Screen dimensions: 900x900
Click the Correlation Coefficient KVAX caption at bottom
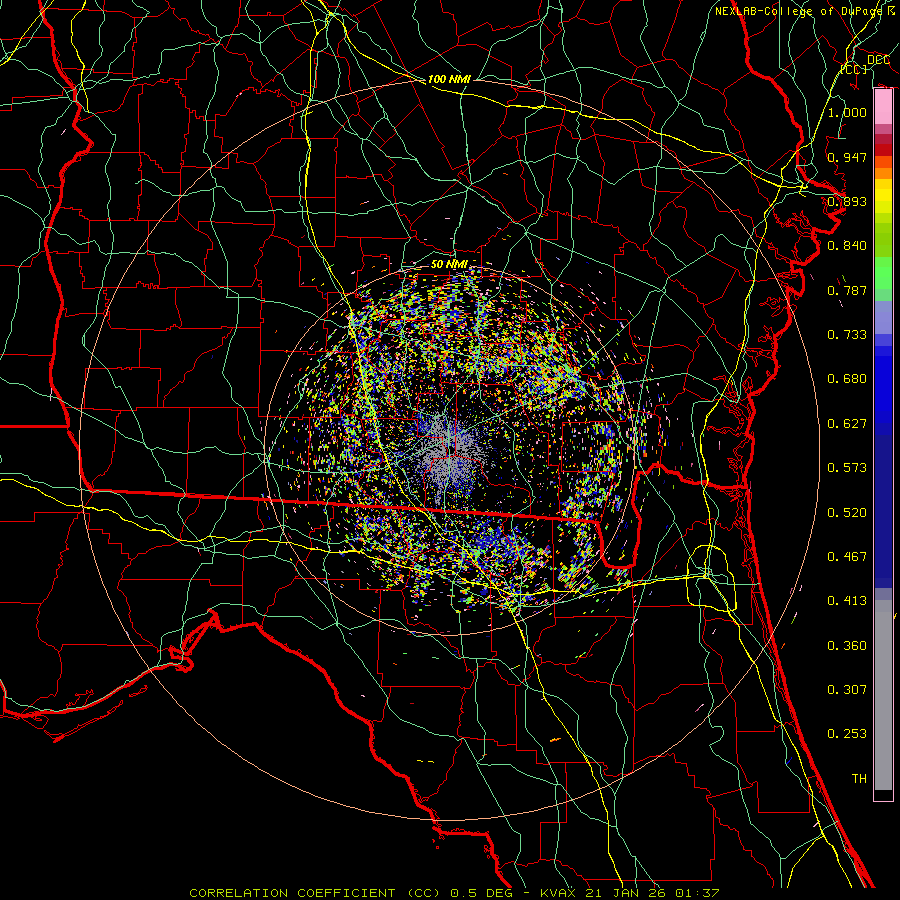454,893
